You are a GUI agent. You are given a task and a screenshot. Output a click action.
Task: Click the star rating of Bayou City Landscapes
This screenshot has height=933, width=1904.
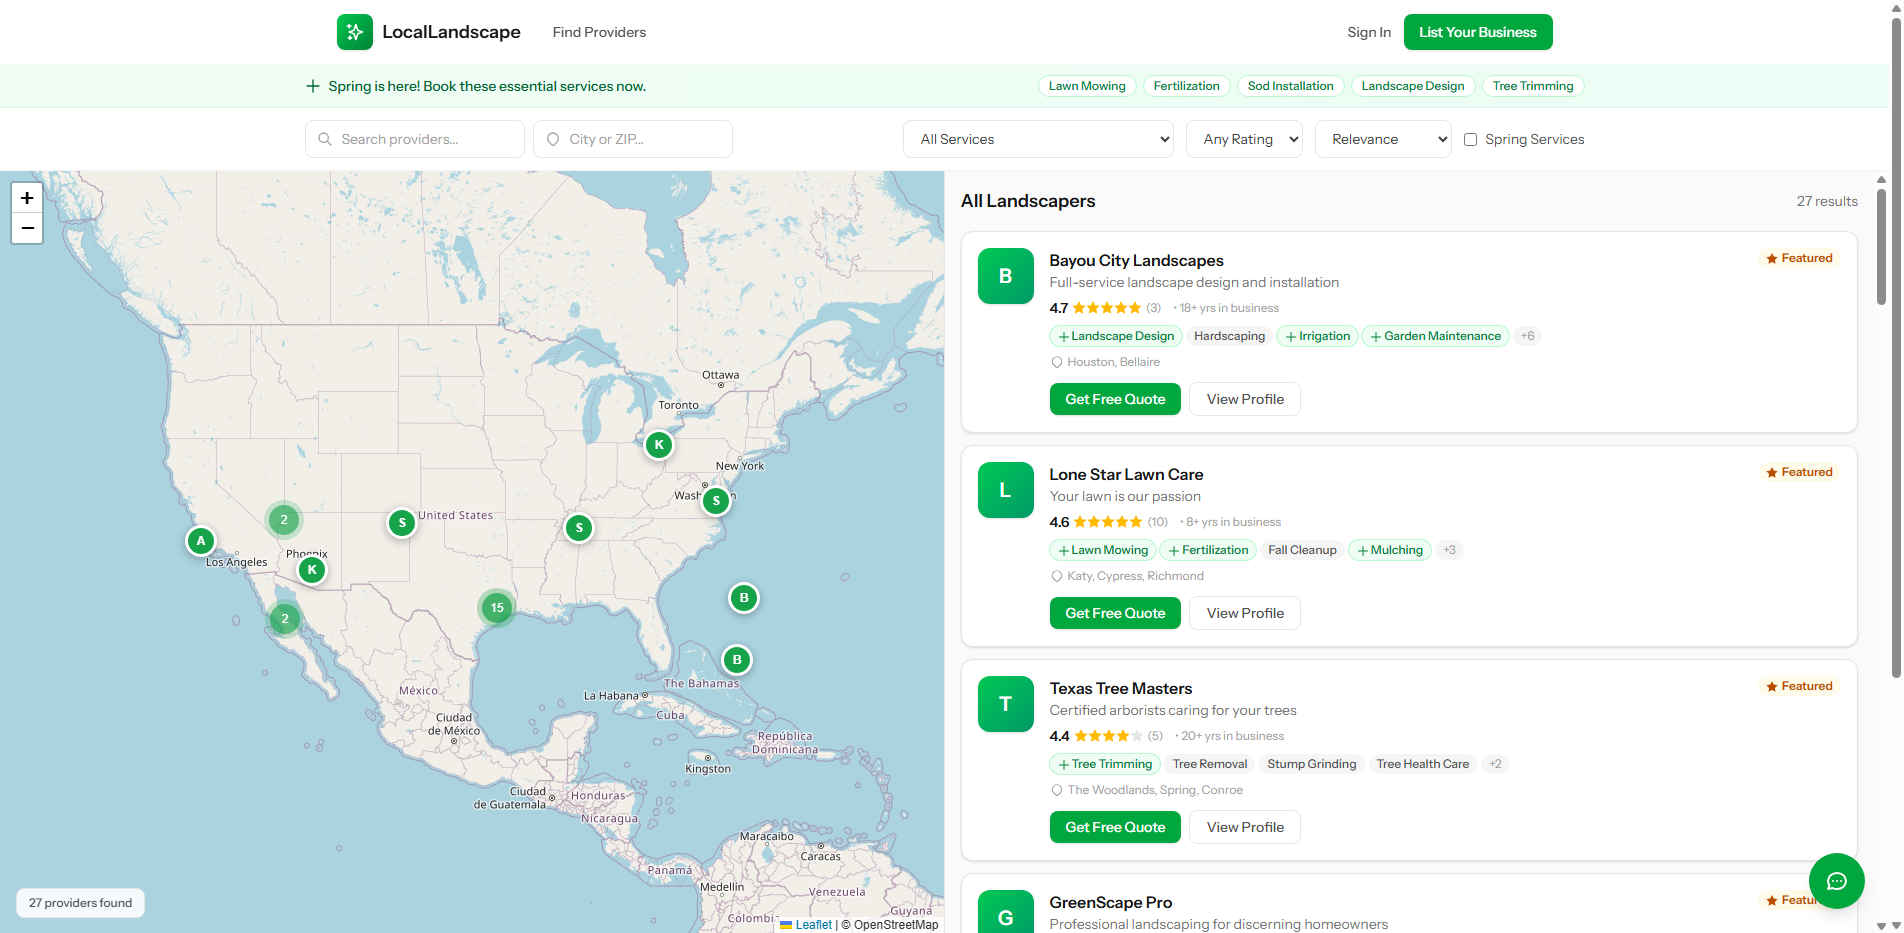[x=1107, y=308]
